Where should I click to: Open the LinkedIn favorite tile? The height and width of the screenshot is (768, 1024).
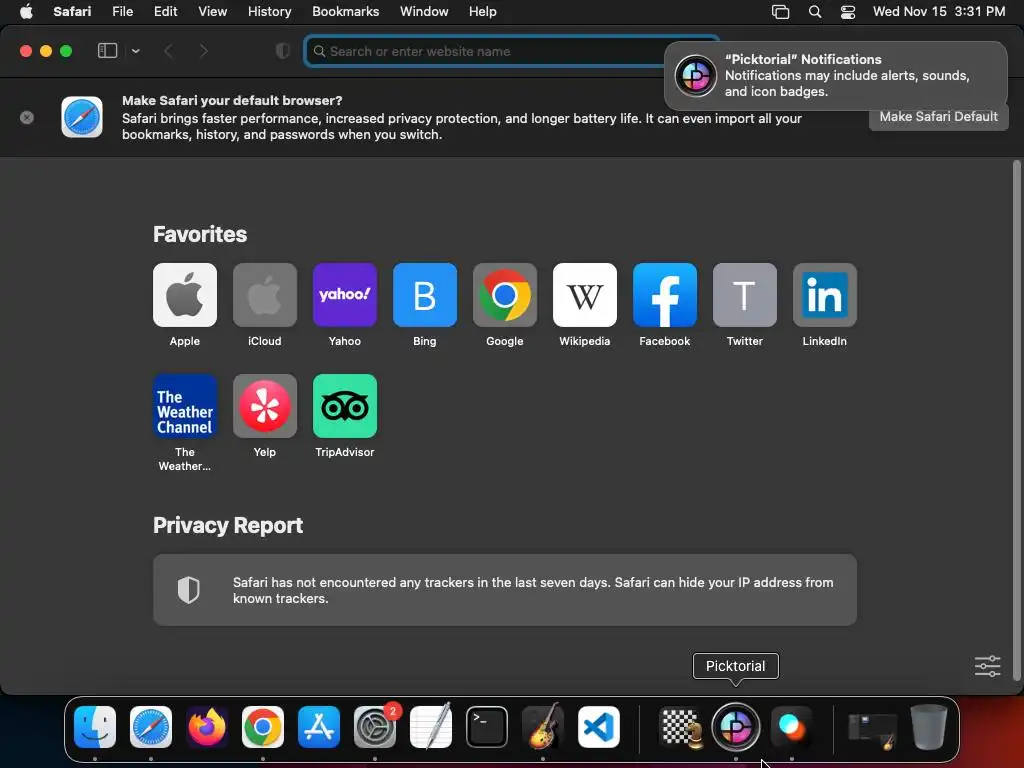pyautogui.click(x=825, y=295)
